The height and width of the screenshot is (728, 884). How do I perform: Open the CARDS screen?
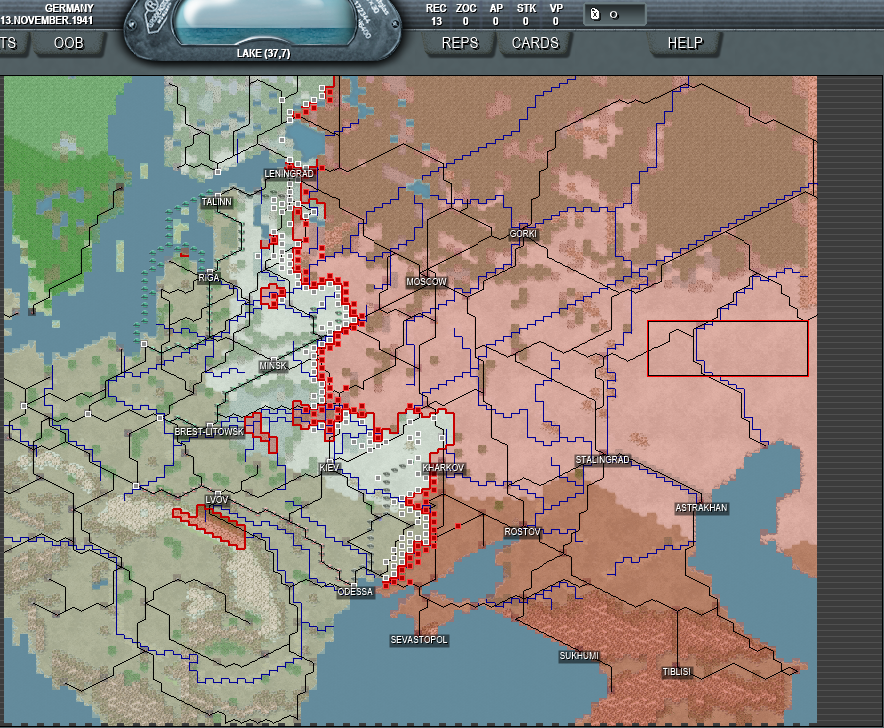pyautogui.click(x=534, y=43)
